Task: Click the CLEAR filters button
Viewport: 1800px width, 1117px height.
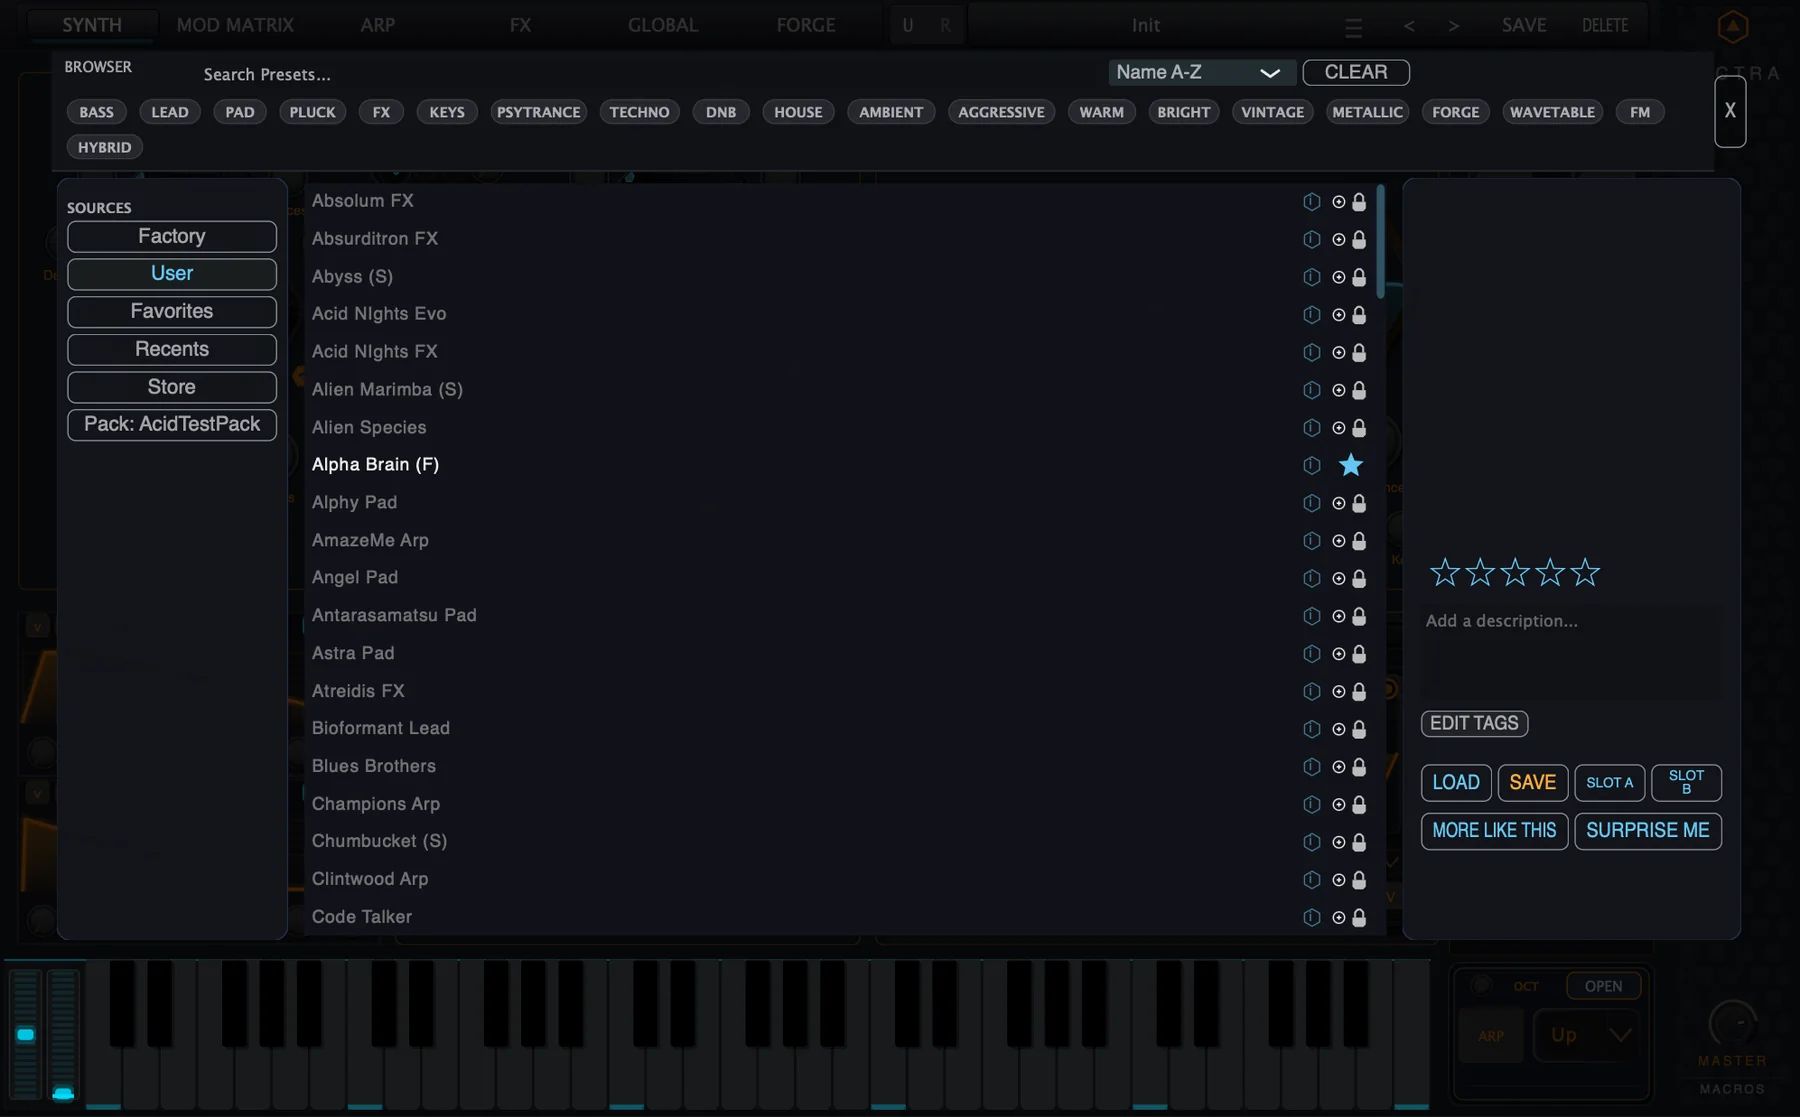Action: pyautogui.click(x=1356, y=72)
